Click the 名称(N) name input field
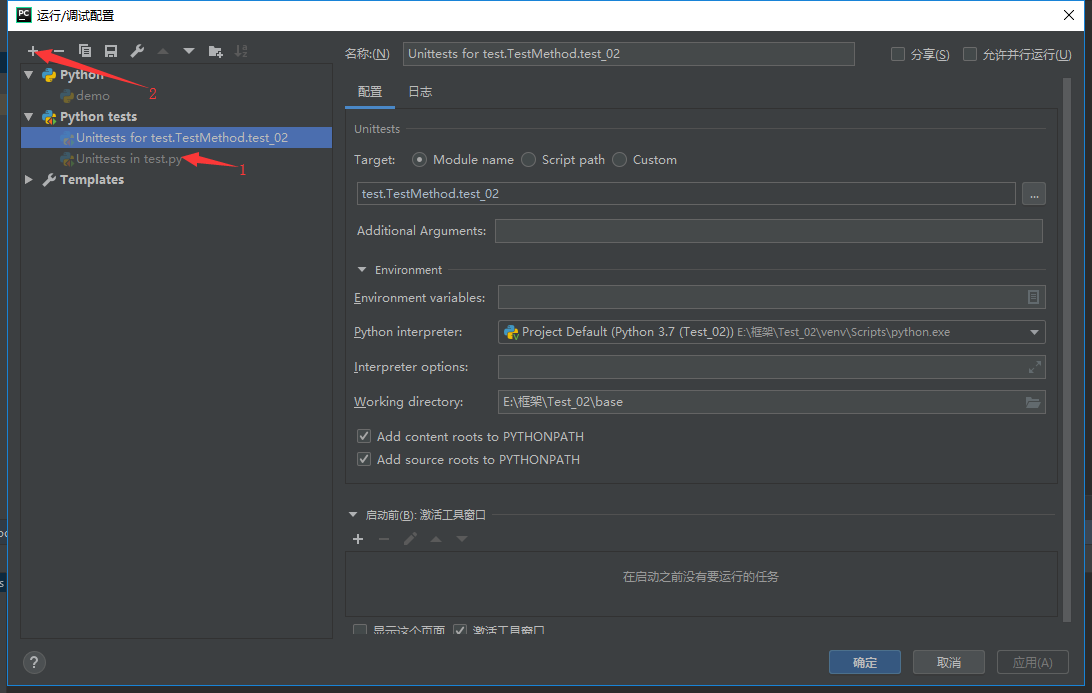 point(628,54)
